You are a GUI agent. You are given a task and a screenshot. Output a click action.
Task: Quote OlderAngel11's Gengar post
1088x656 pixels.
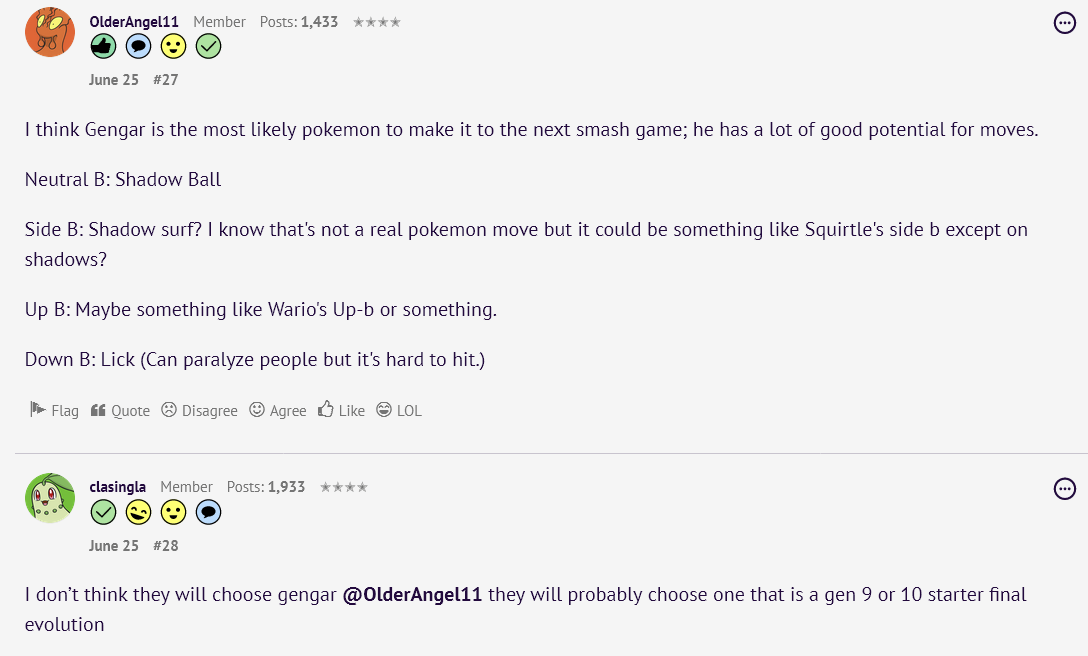[120, 410]
